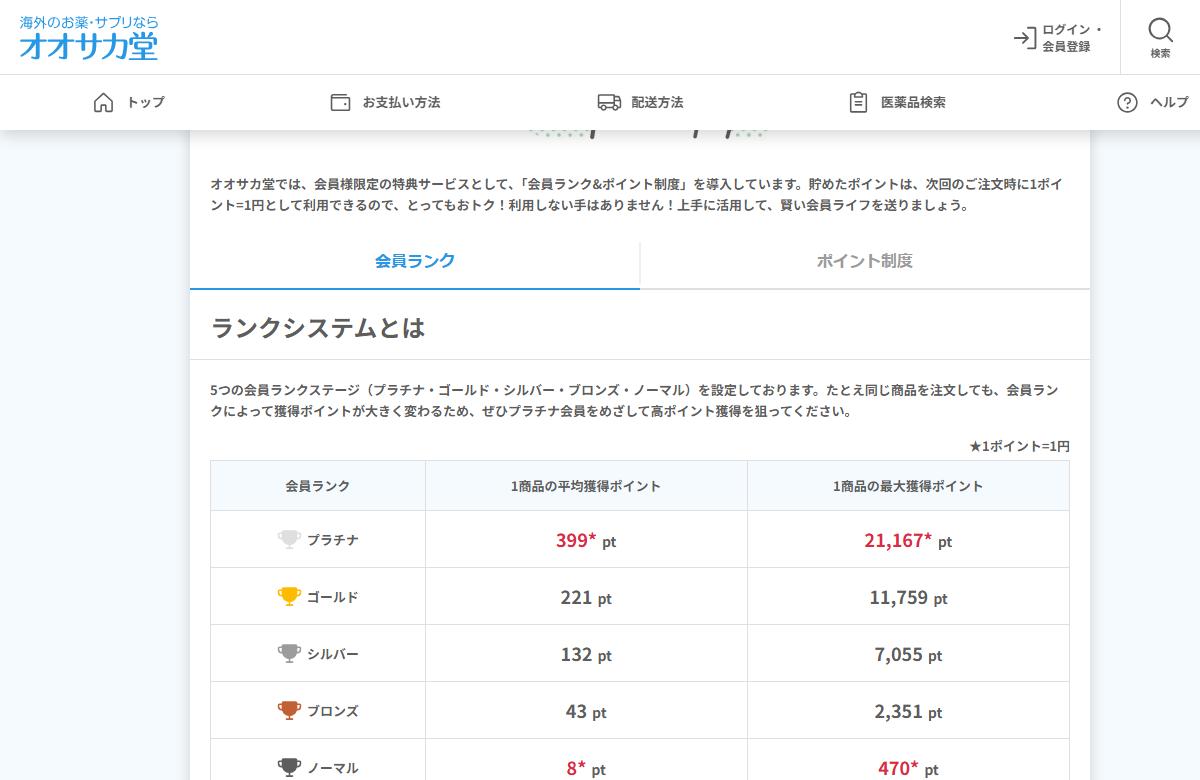Viewport: 1200px width, 780px height.
Task: Click the 399* pt value
Action: 586,541
